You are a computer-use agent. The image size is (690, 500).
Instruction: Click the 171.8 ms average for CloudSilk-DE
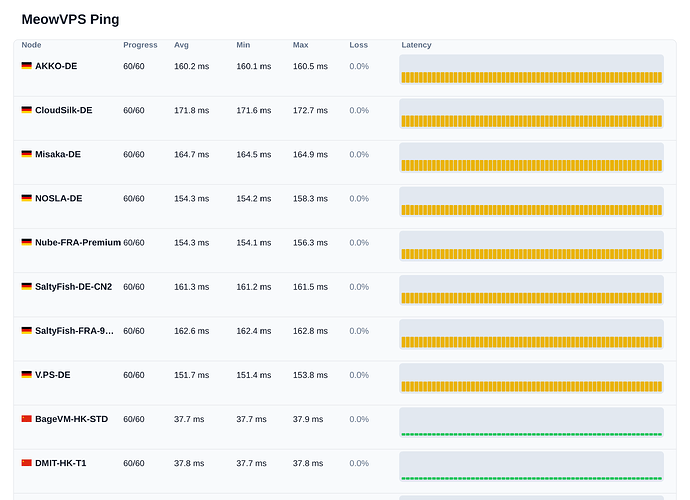coord(191,110)
